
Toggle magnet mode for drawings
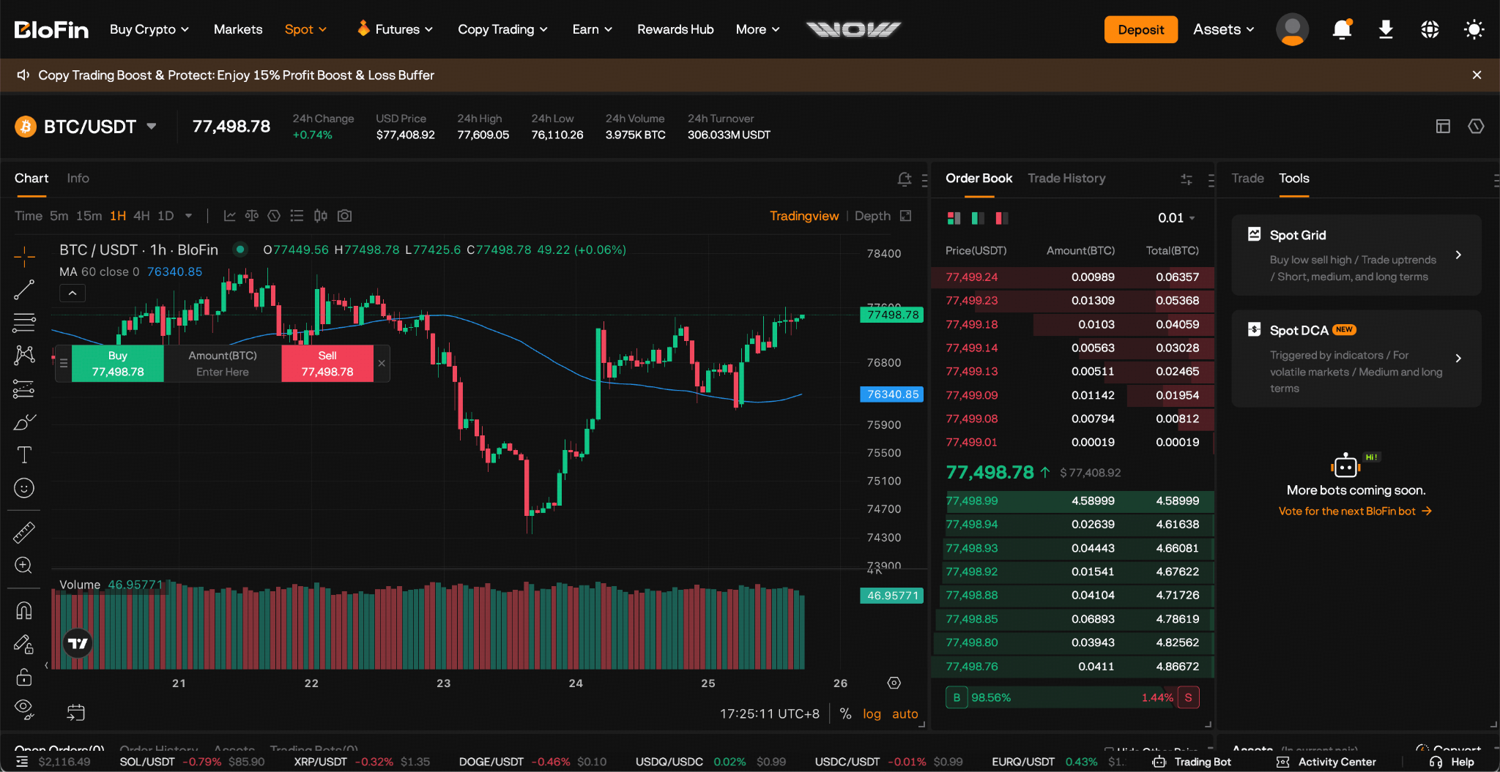[24, 611]
